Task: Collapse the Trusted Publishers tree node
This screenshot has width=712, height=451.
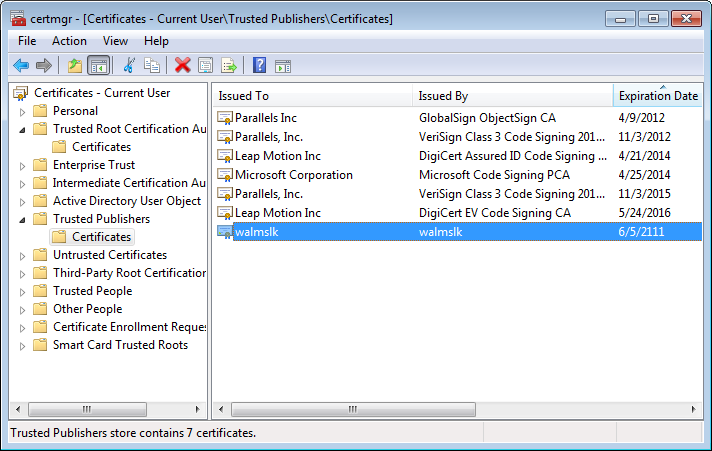Action: click(x=23, y=219)
